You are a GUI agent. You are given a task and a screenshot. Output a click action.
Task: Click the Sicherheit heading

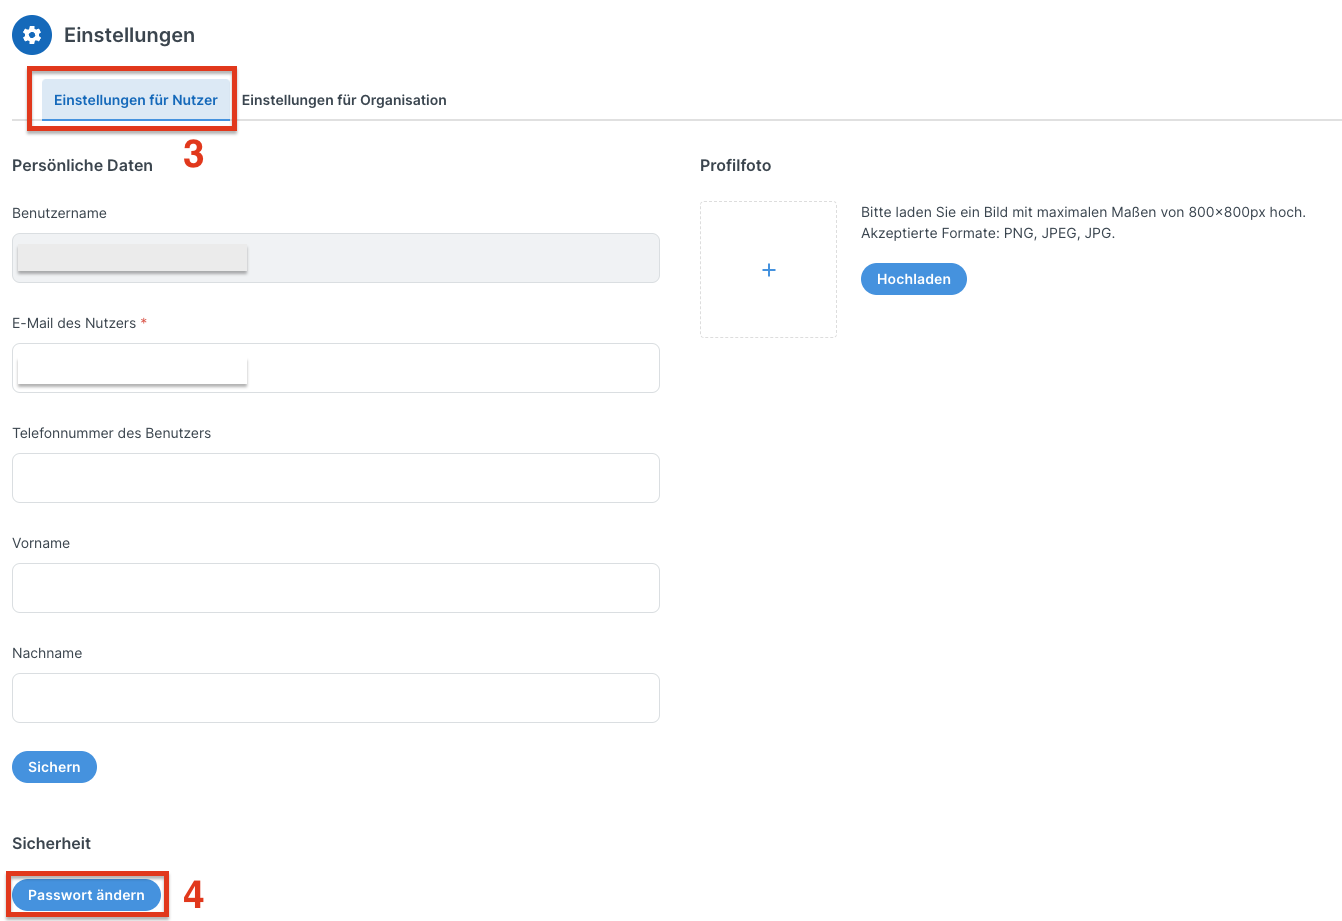point(51,844)
